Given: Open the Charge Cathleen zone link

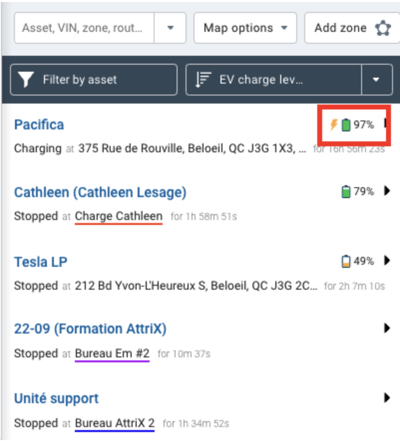Looking at the screenshot, I should [x=119, y=216].
